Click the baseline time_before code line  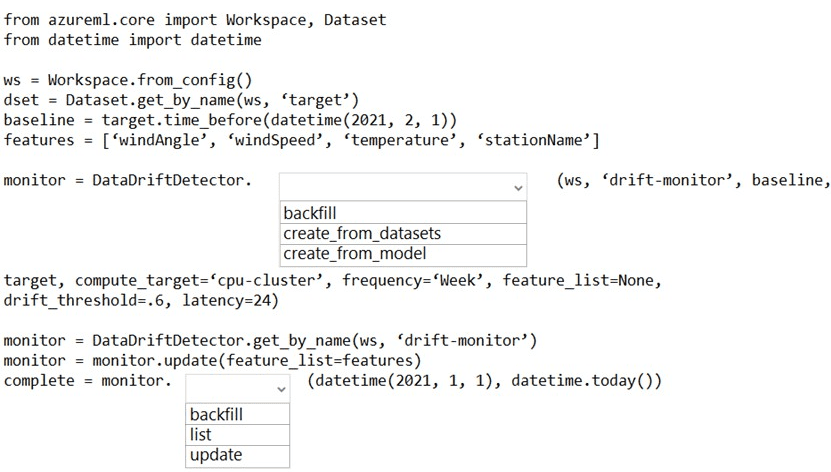tap(230, 120)
